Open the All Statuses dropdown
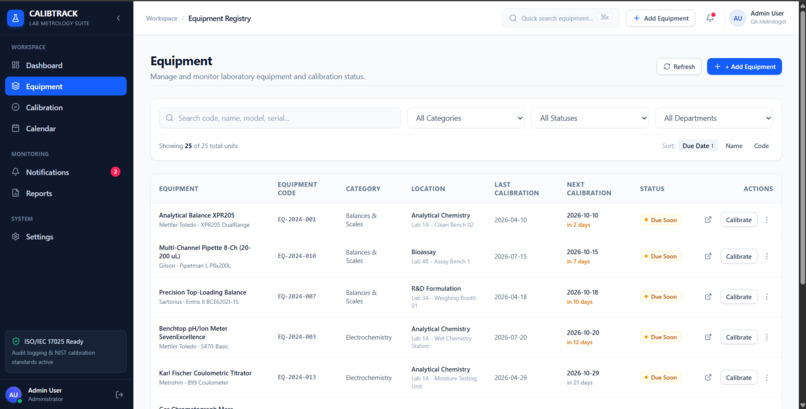This screenshot has width=806, height=409. point(590,118)
